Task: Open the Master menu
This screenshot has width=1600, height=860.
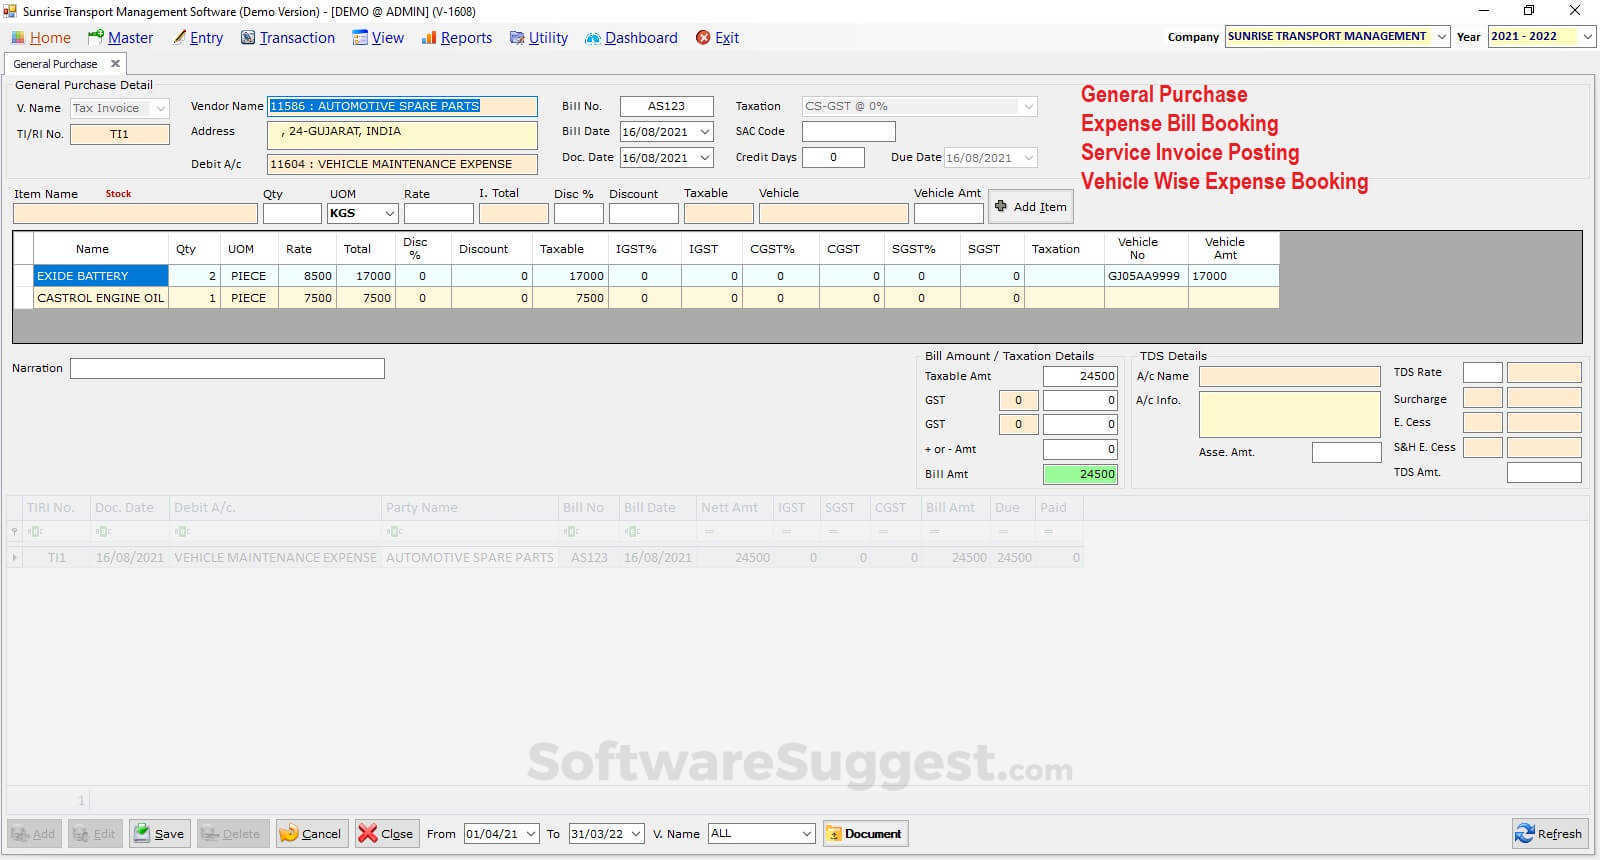Action: (121, 38)
